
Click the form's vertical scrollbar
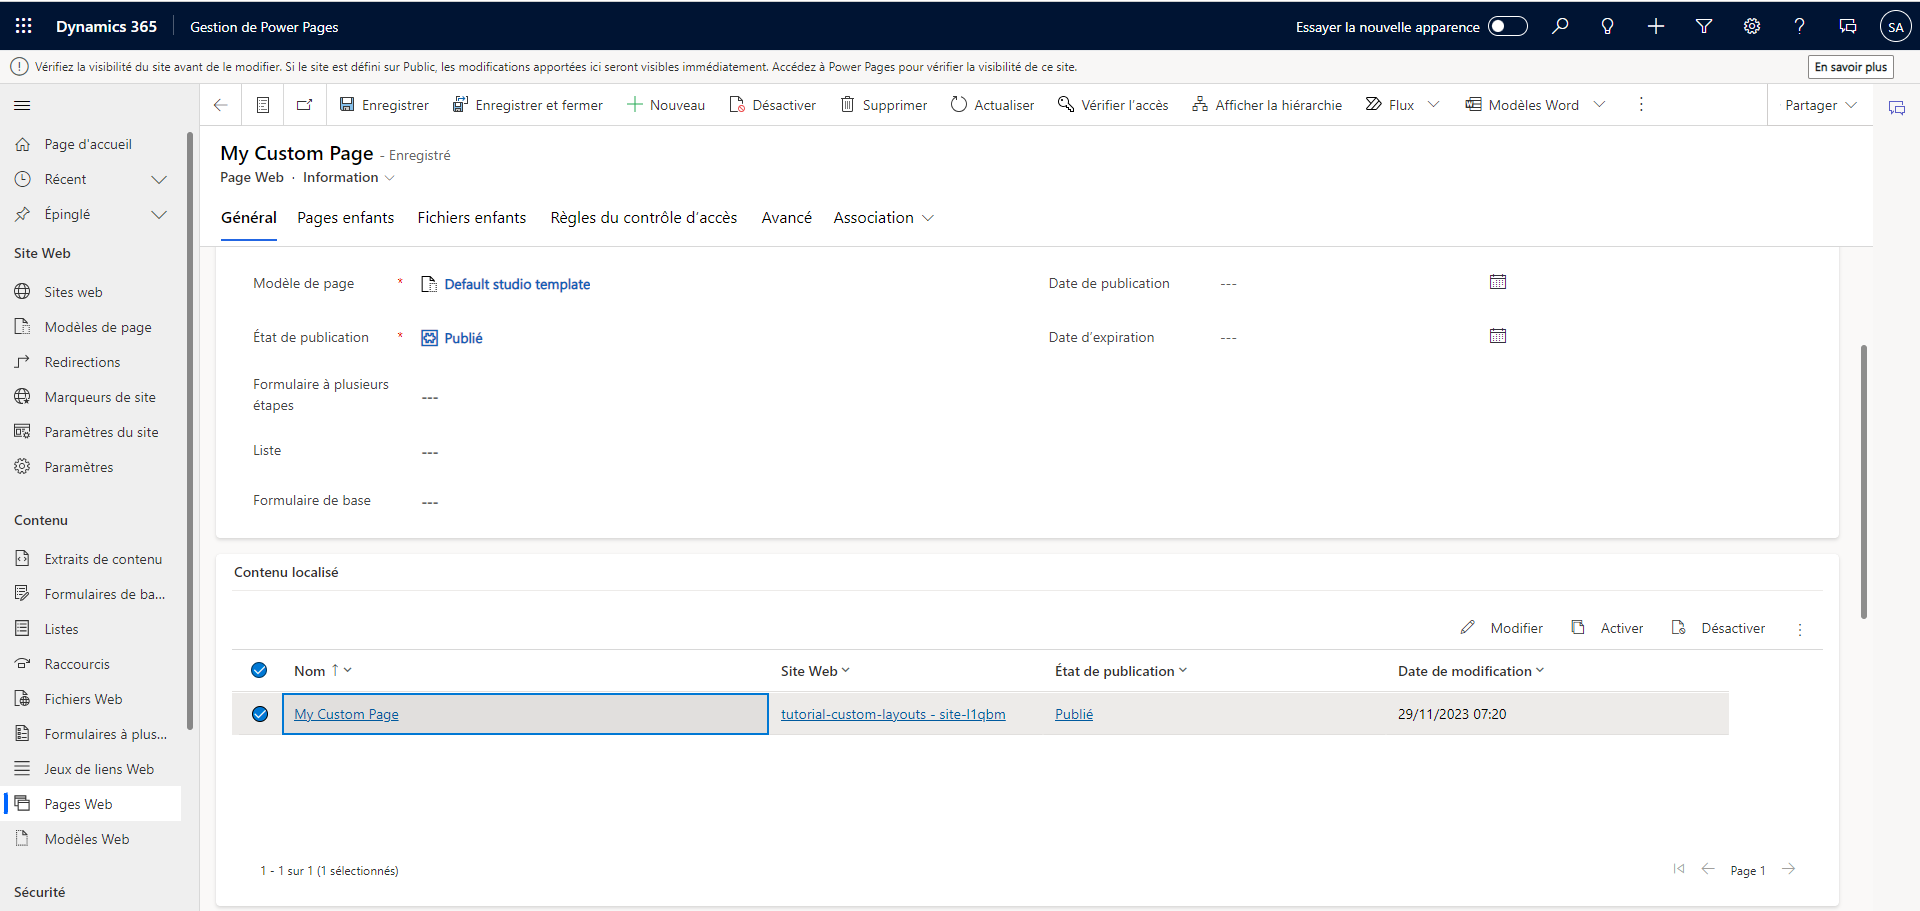tap(1863, 480)
